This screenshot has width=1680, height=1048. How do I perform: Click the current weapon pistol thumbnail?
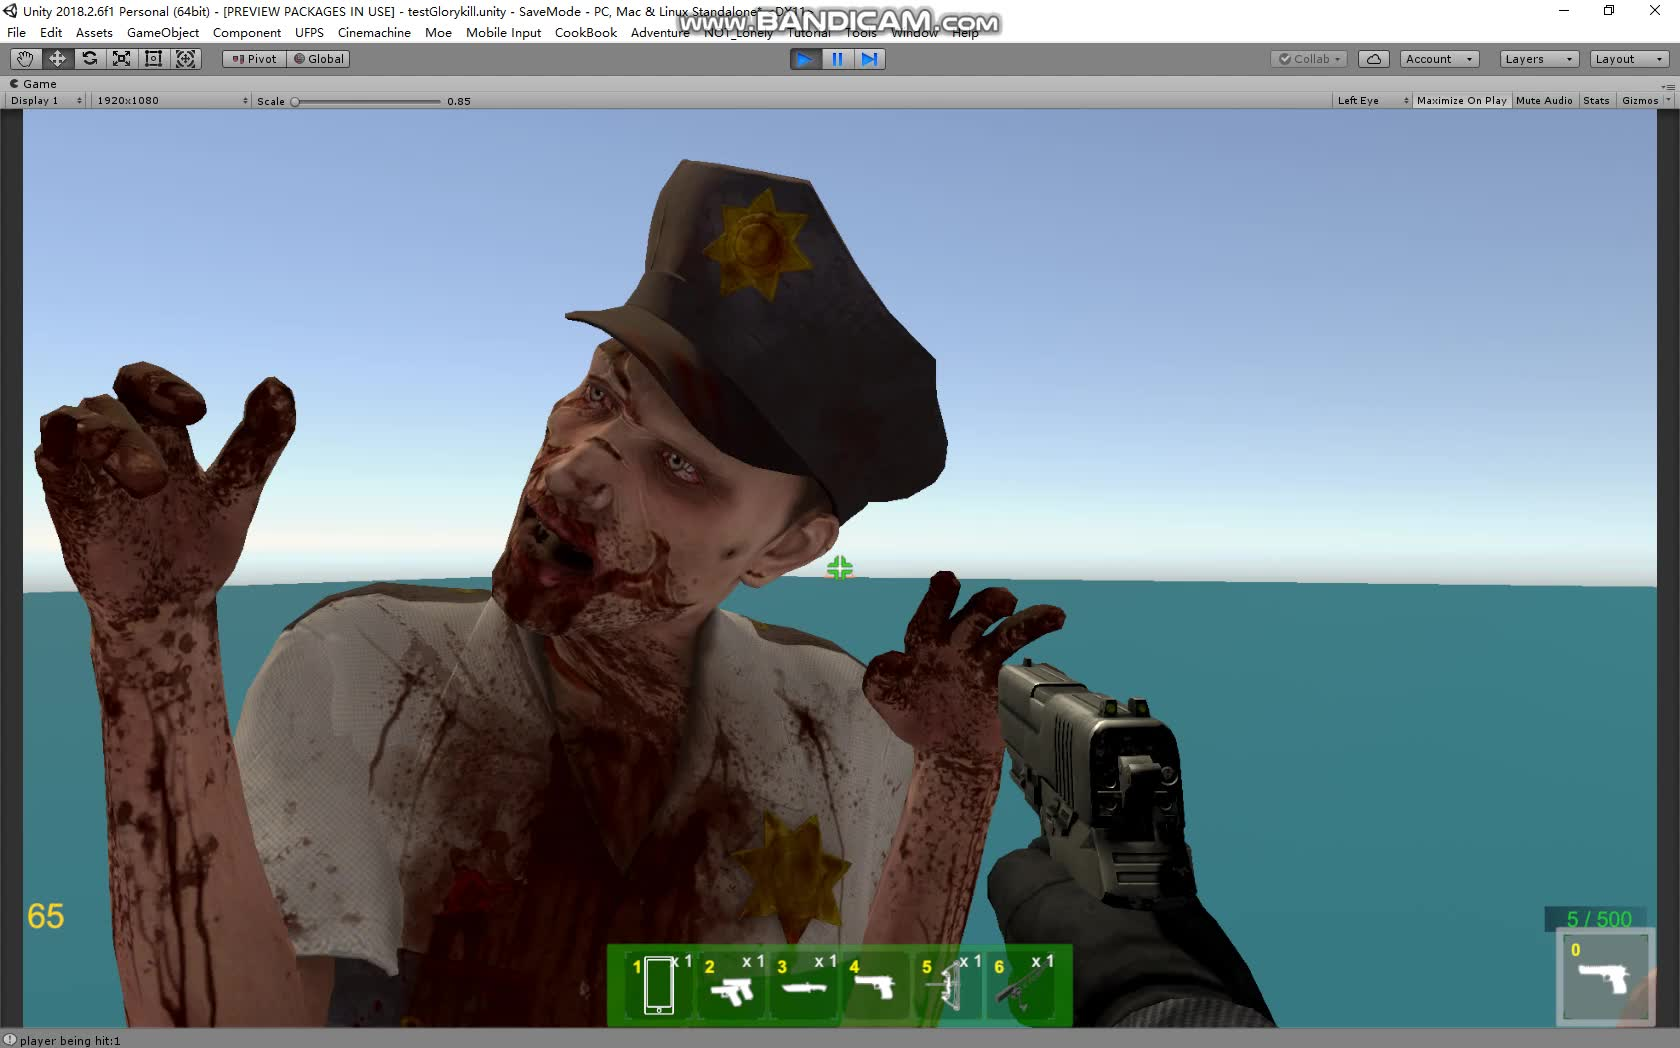pyautogui.click(x=1604, y=977)
